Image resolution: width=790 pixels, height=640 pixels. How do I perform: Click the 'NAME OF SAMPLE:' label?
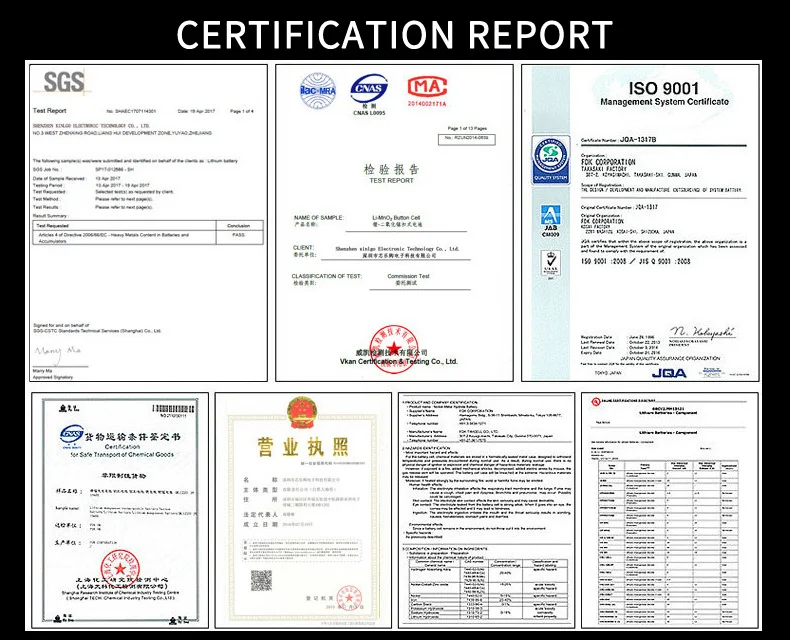pyautogui.click(x=318, y=218)
